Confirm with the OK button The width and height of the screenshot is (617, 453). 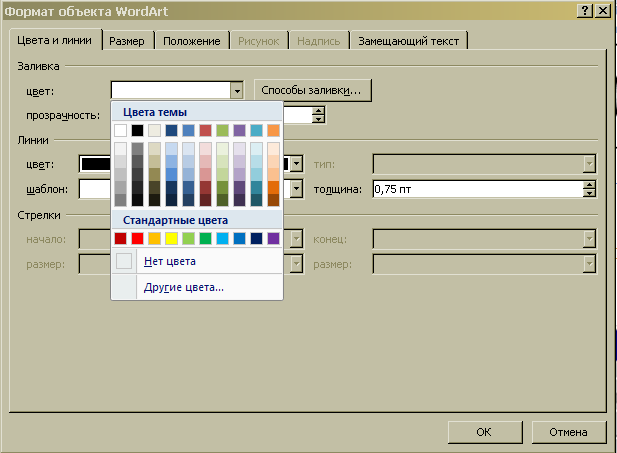click(x=485, y=432)
